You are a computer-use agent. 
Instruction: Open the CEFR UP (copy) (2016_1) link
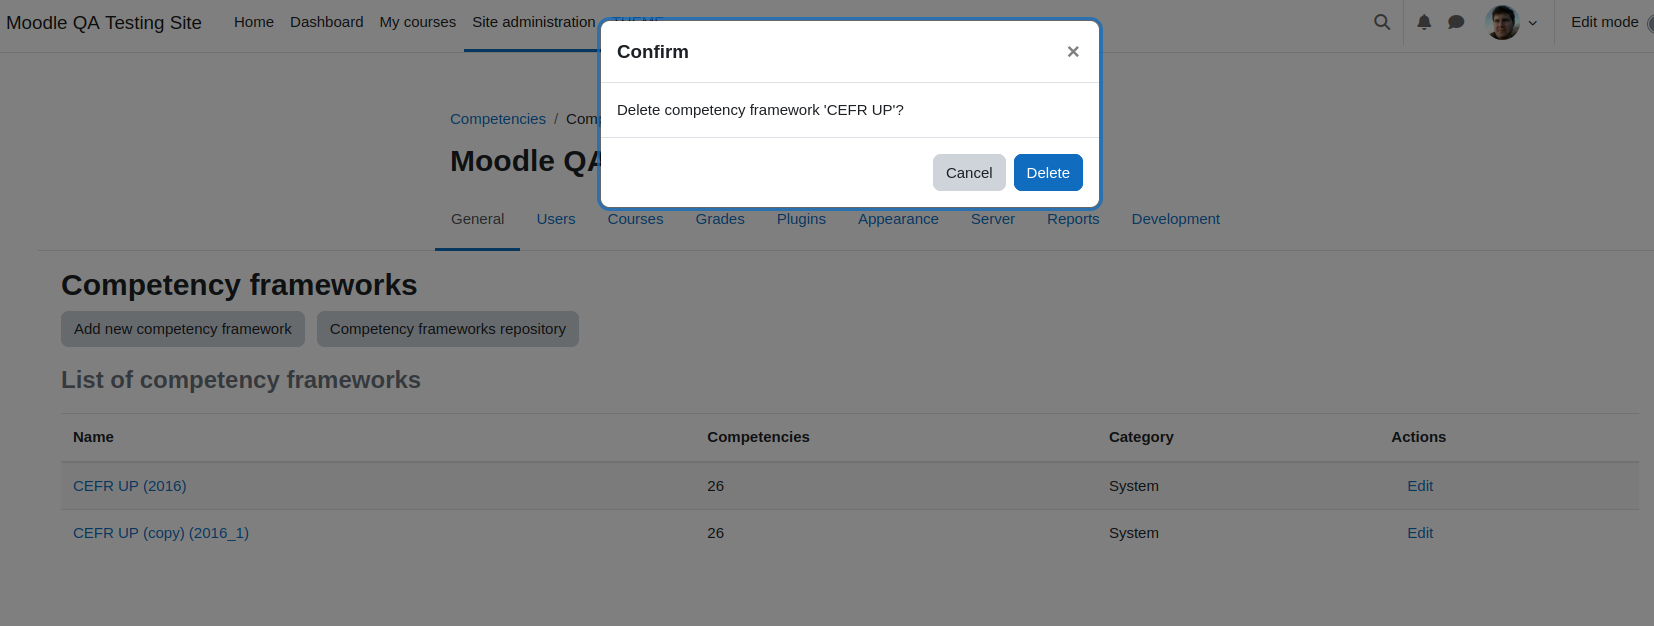click(161, 533)
